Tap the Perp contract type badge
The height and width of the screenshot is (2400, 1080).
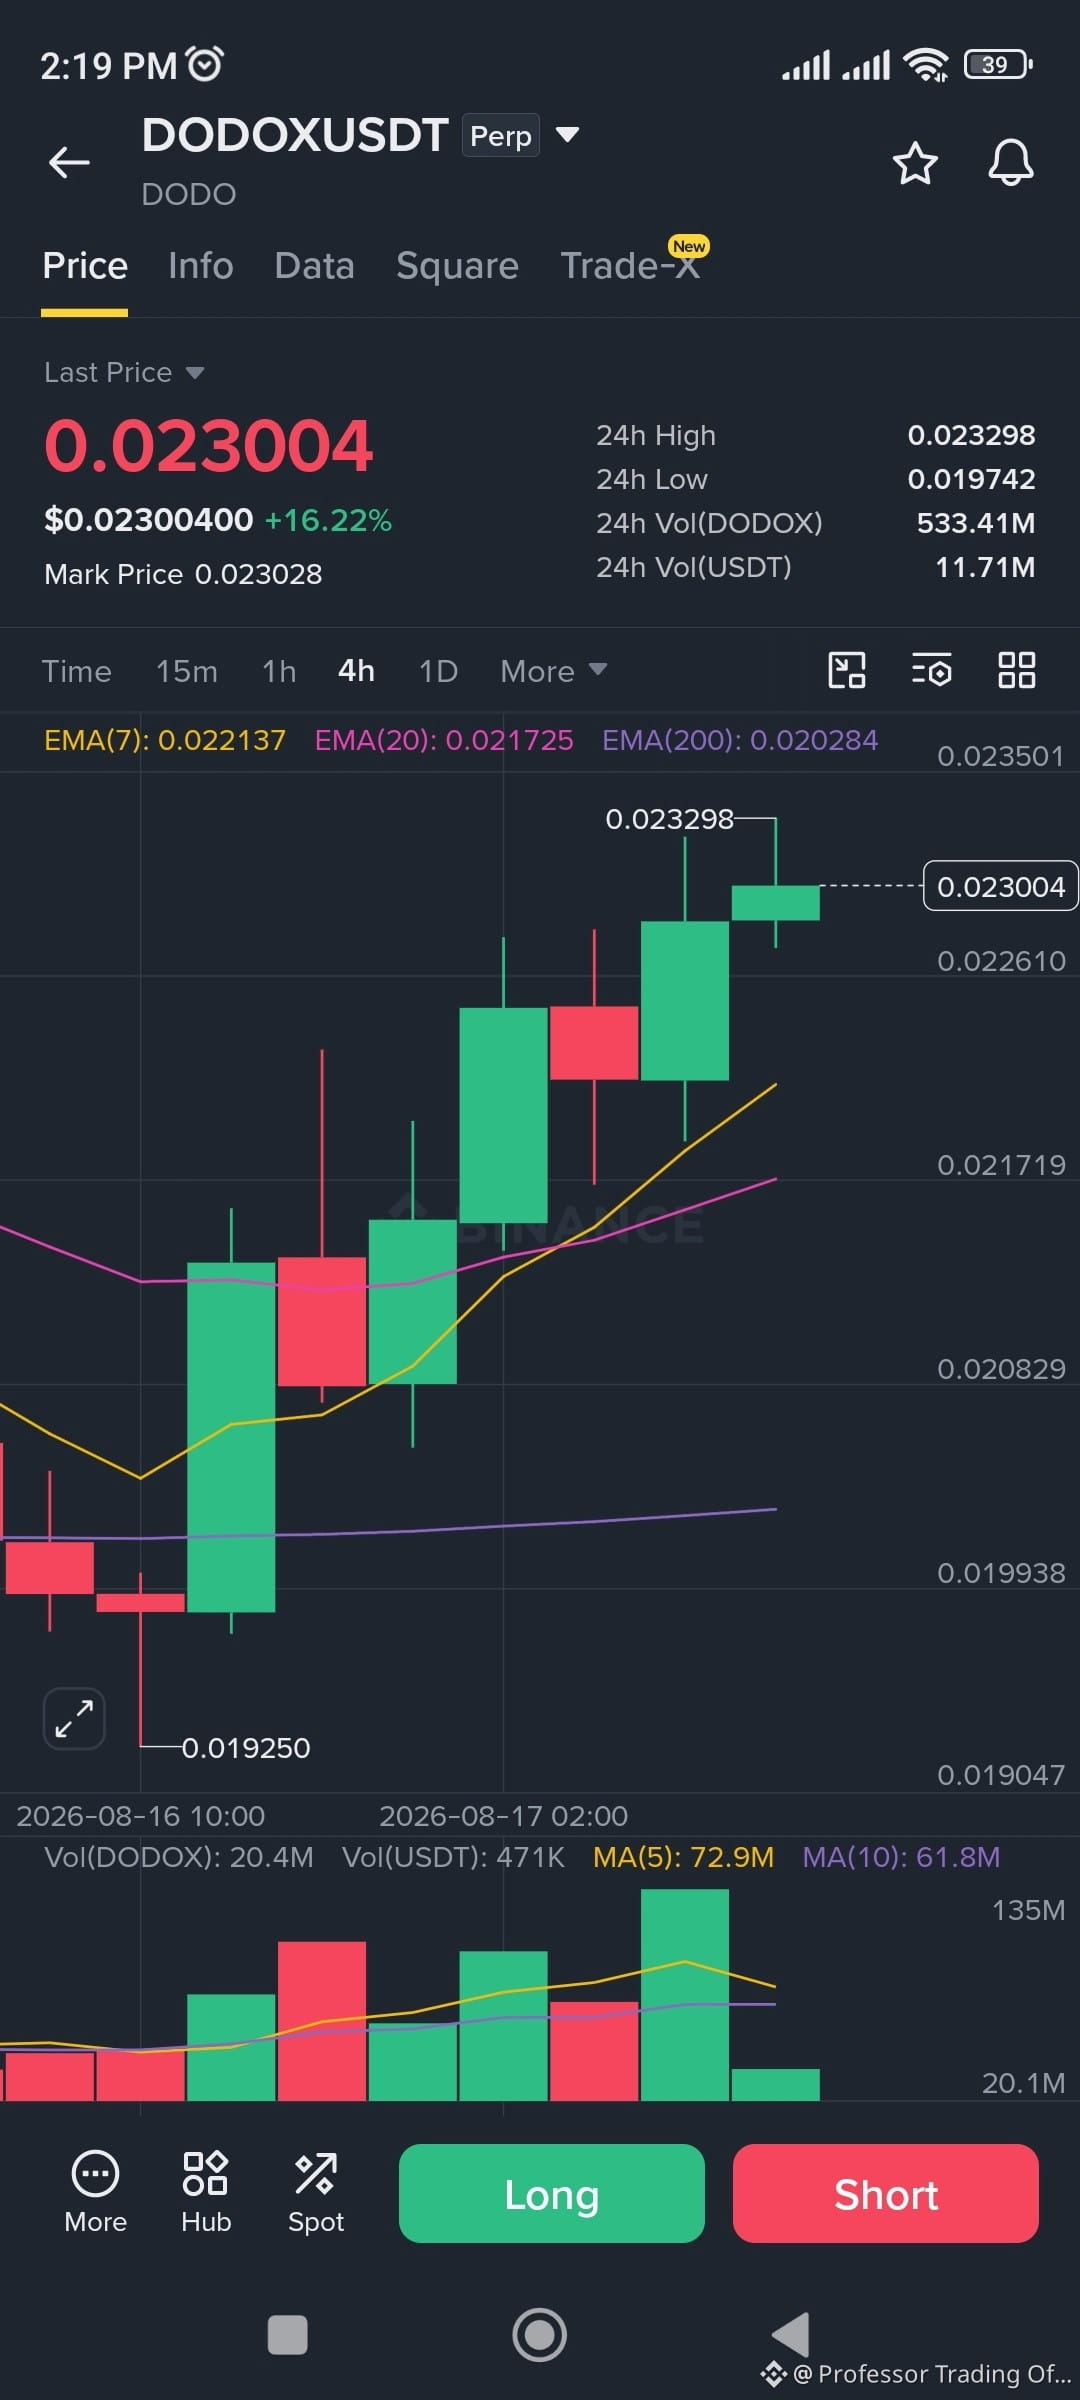tap(501, 136)
